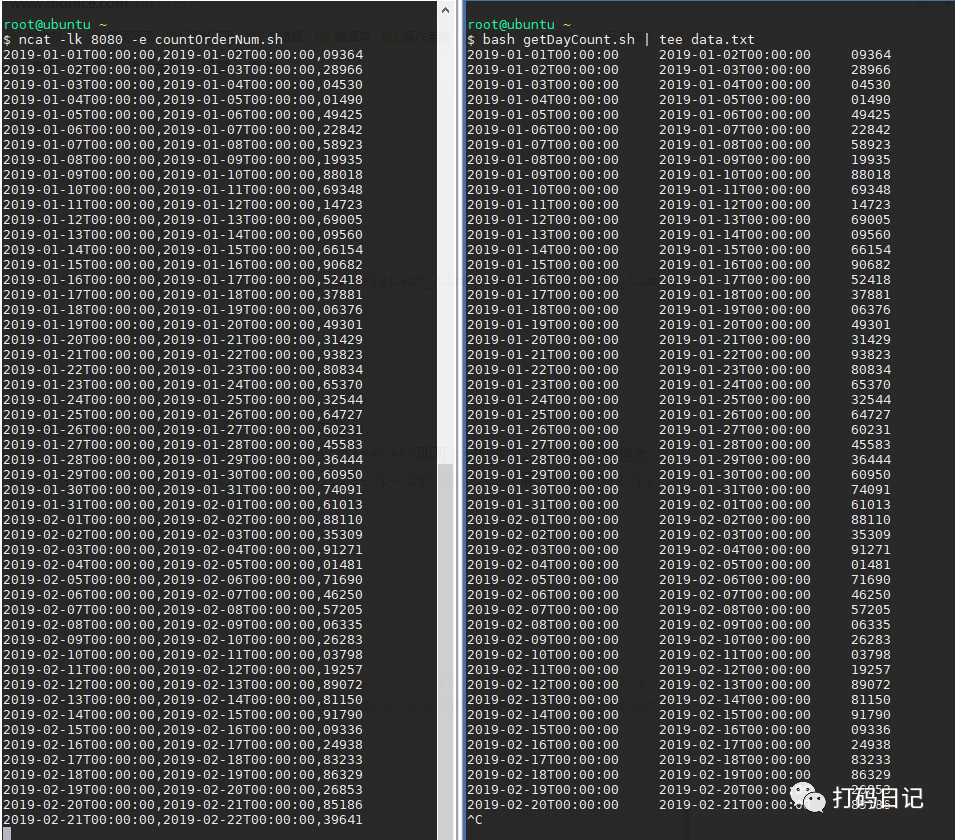Click the left terminal line ending in 37881
This screenshot has width=955, height=840.
coord(183,295)
